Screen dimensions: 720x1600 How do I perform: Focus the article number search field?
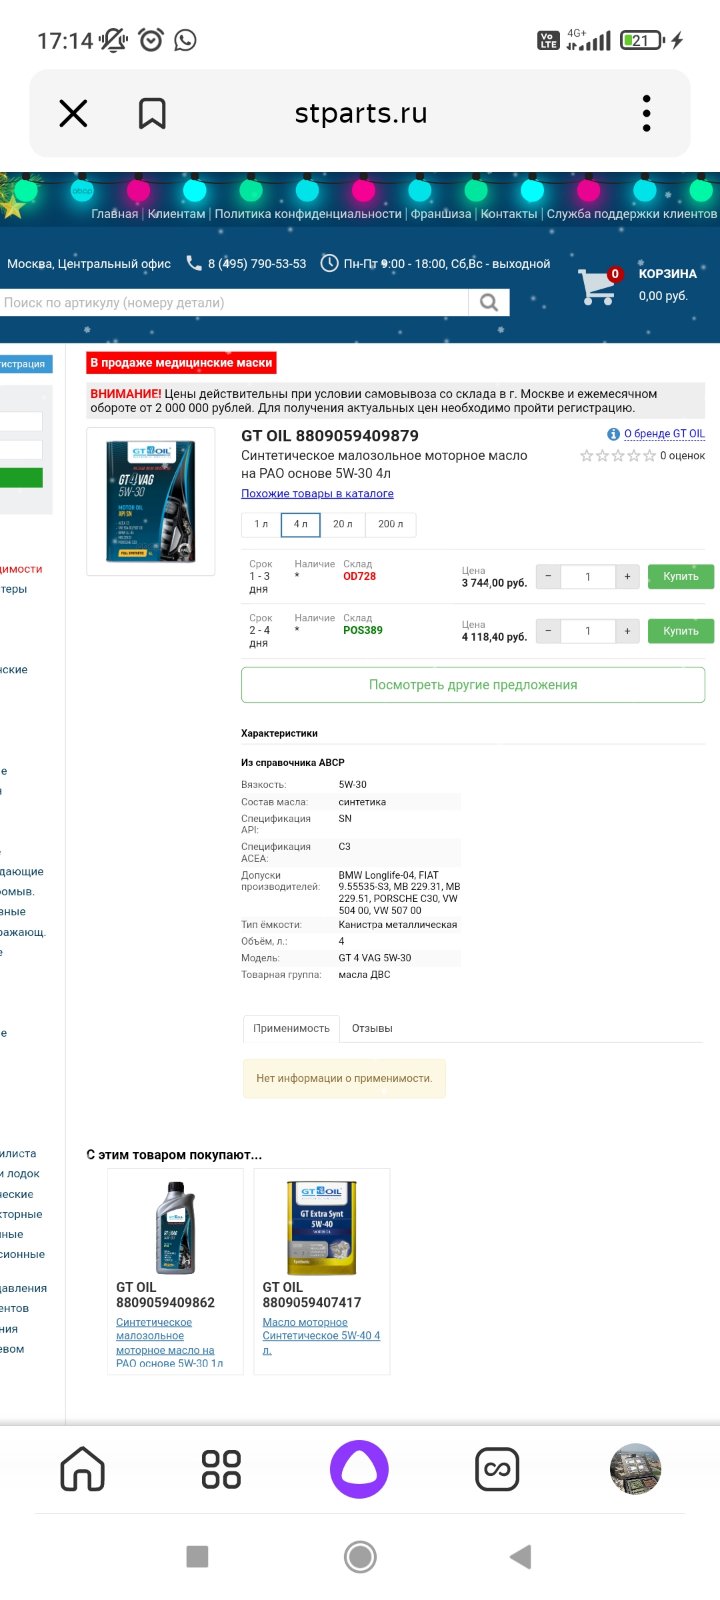point(234,302)
